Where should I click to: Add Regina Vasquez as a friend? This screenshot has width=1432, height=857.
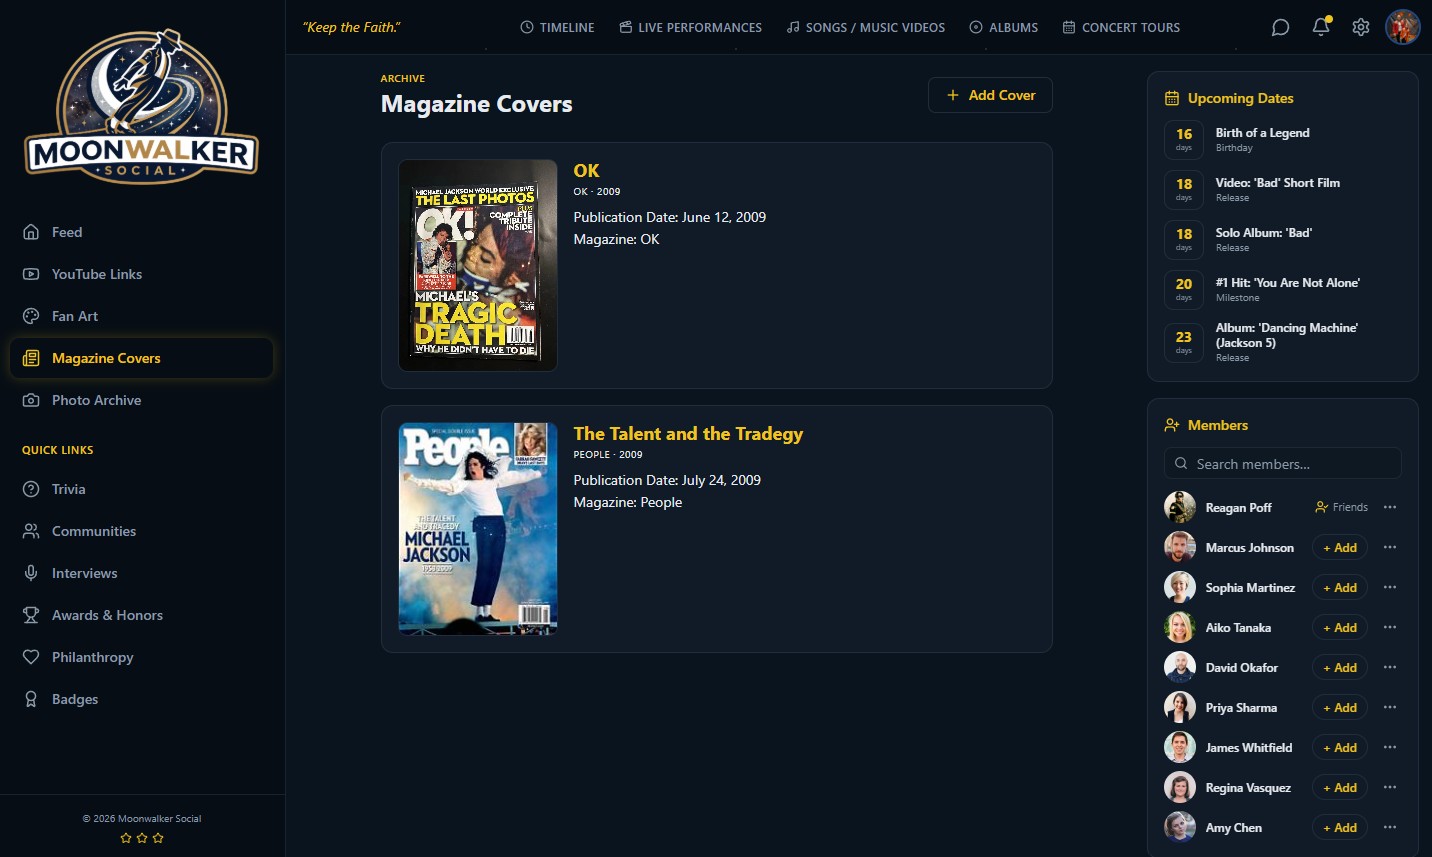(1340, 787)
